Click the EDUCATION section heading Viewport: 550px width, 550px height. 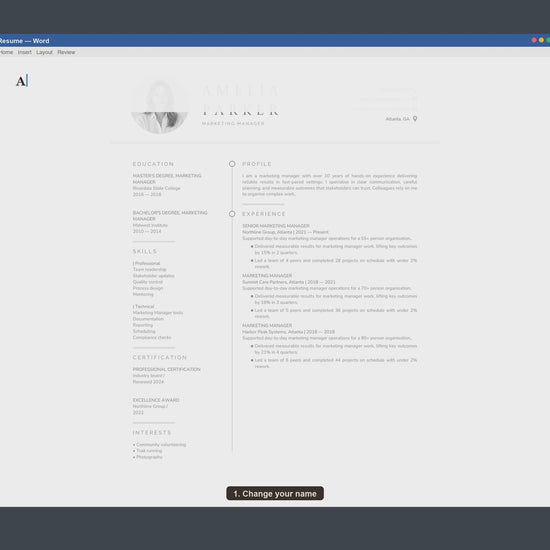(153, 164)
